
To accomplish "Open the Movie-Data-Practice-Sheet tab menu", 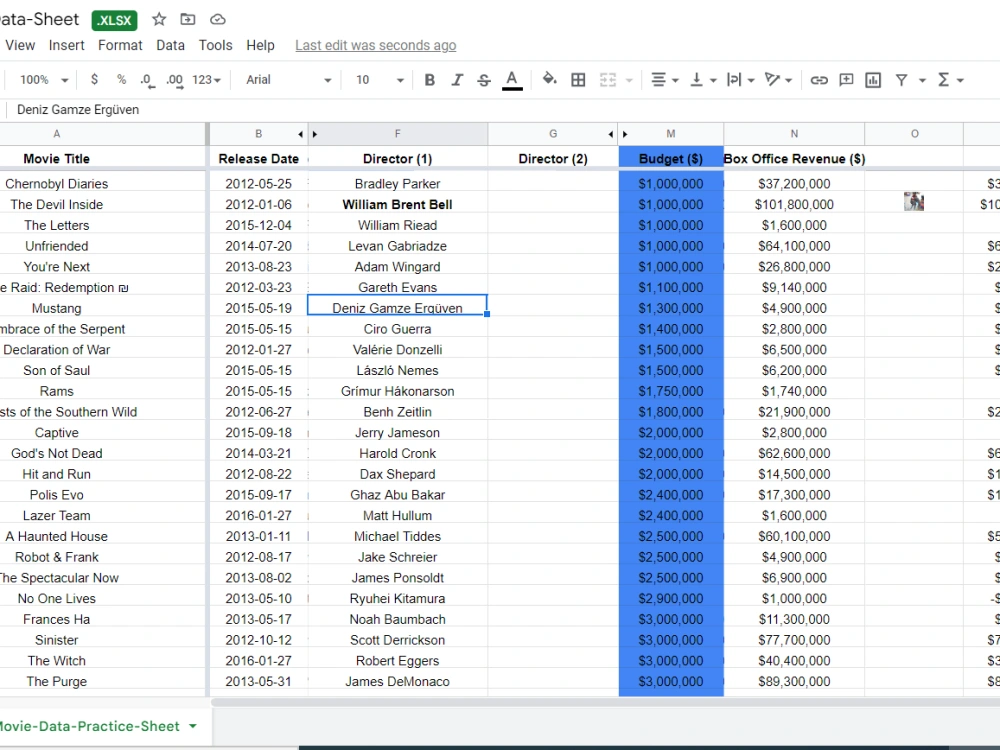I will coord(194,728).
